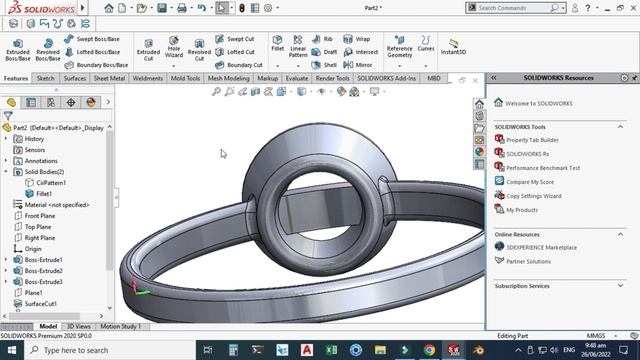Click the Section View icon

coord(256,91)
